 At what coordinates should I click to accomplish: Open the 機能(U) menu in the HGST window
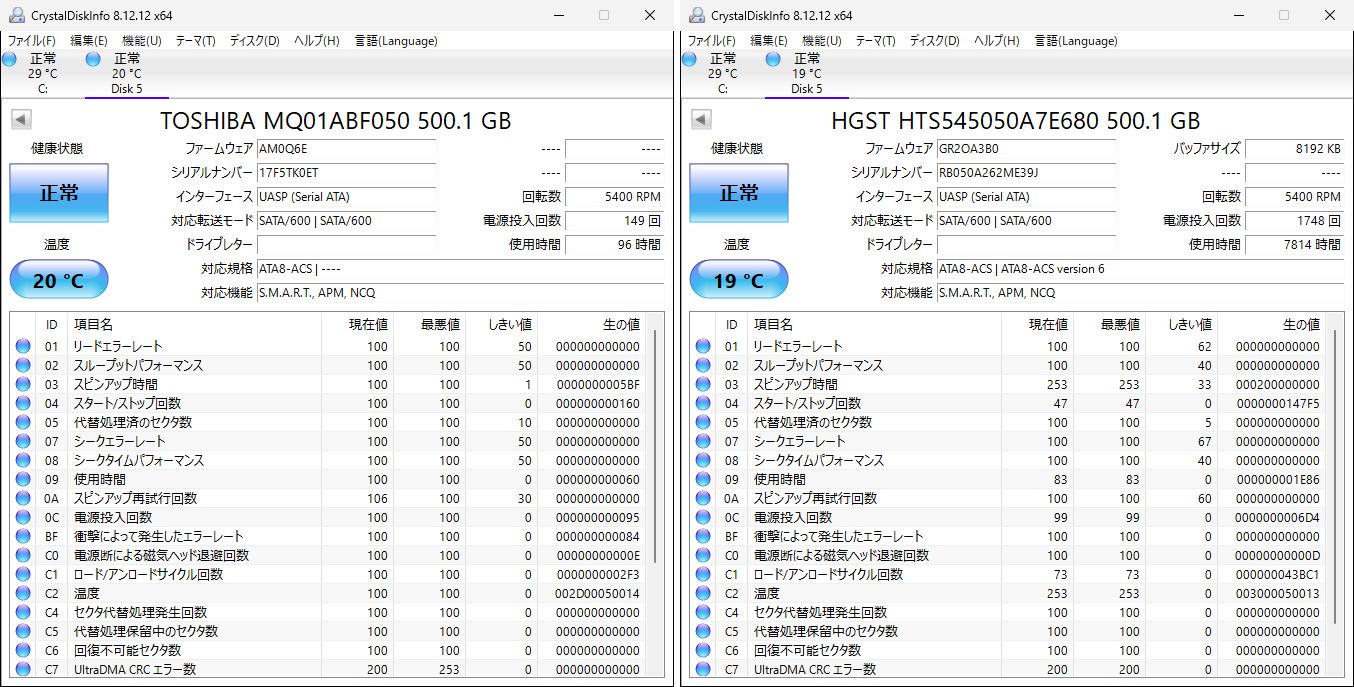click(x=822, y=41)
